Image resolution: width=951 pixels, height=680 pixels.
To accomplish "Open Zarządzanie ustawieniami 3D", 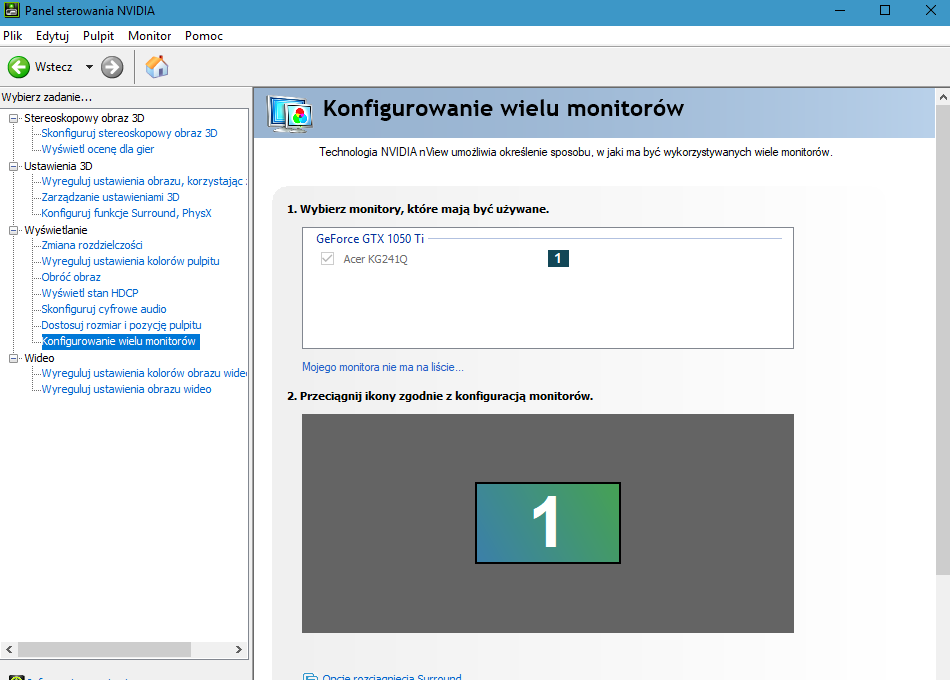I will pyautogui.click(x=110, y=197).
